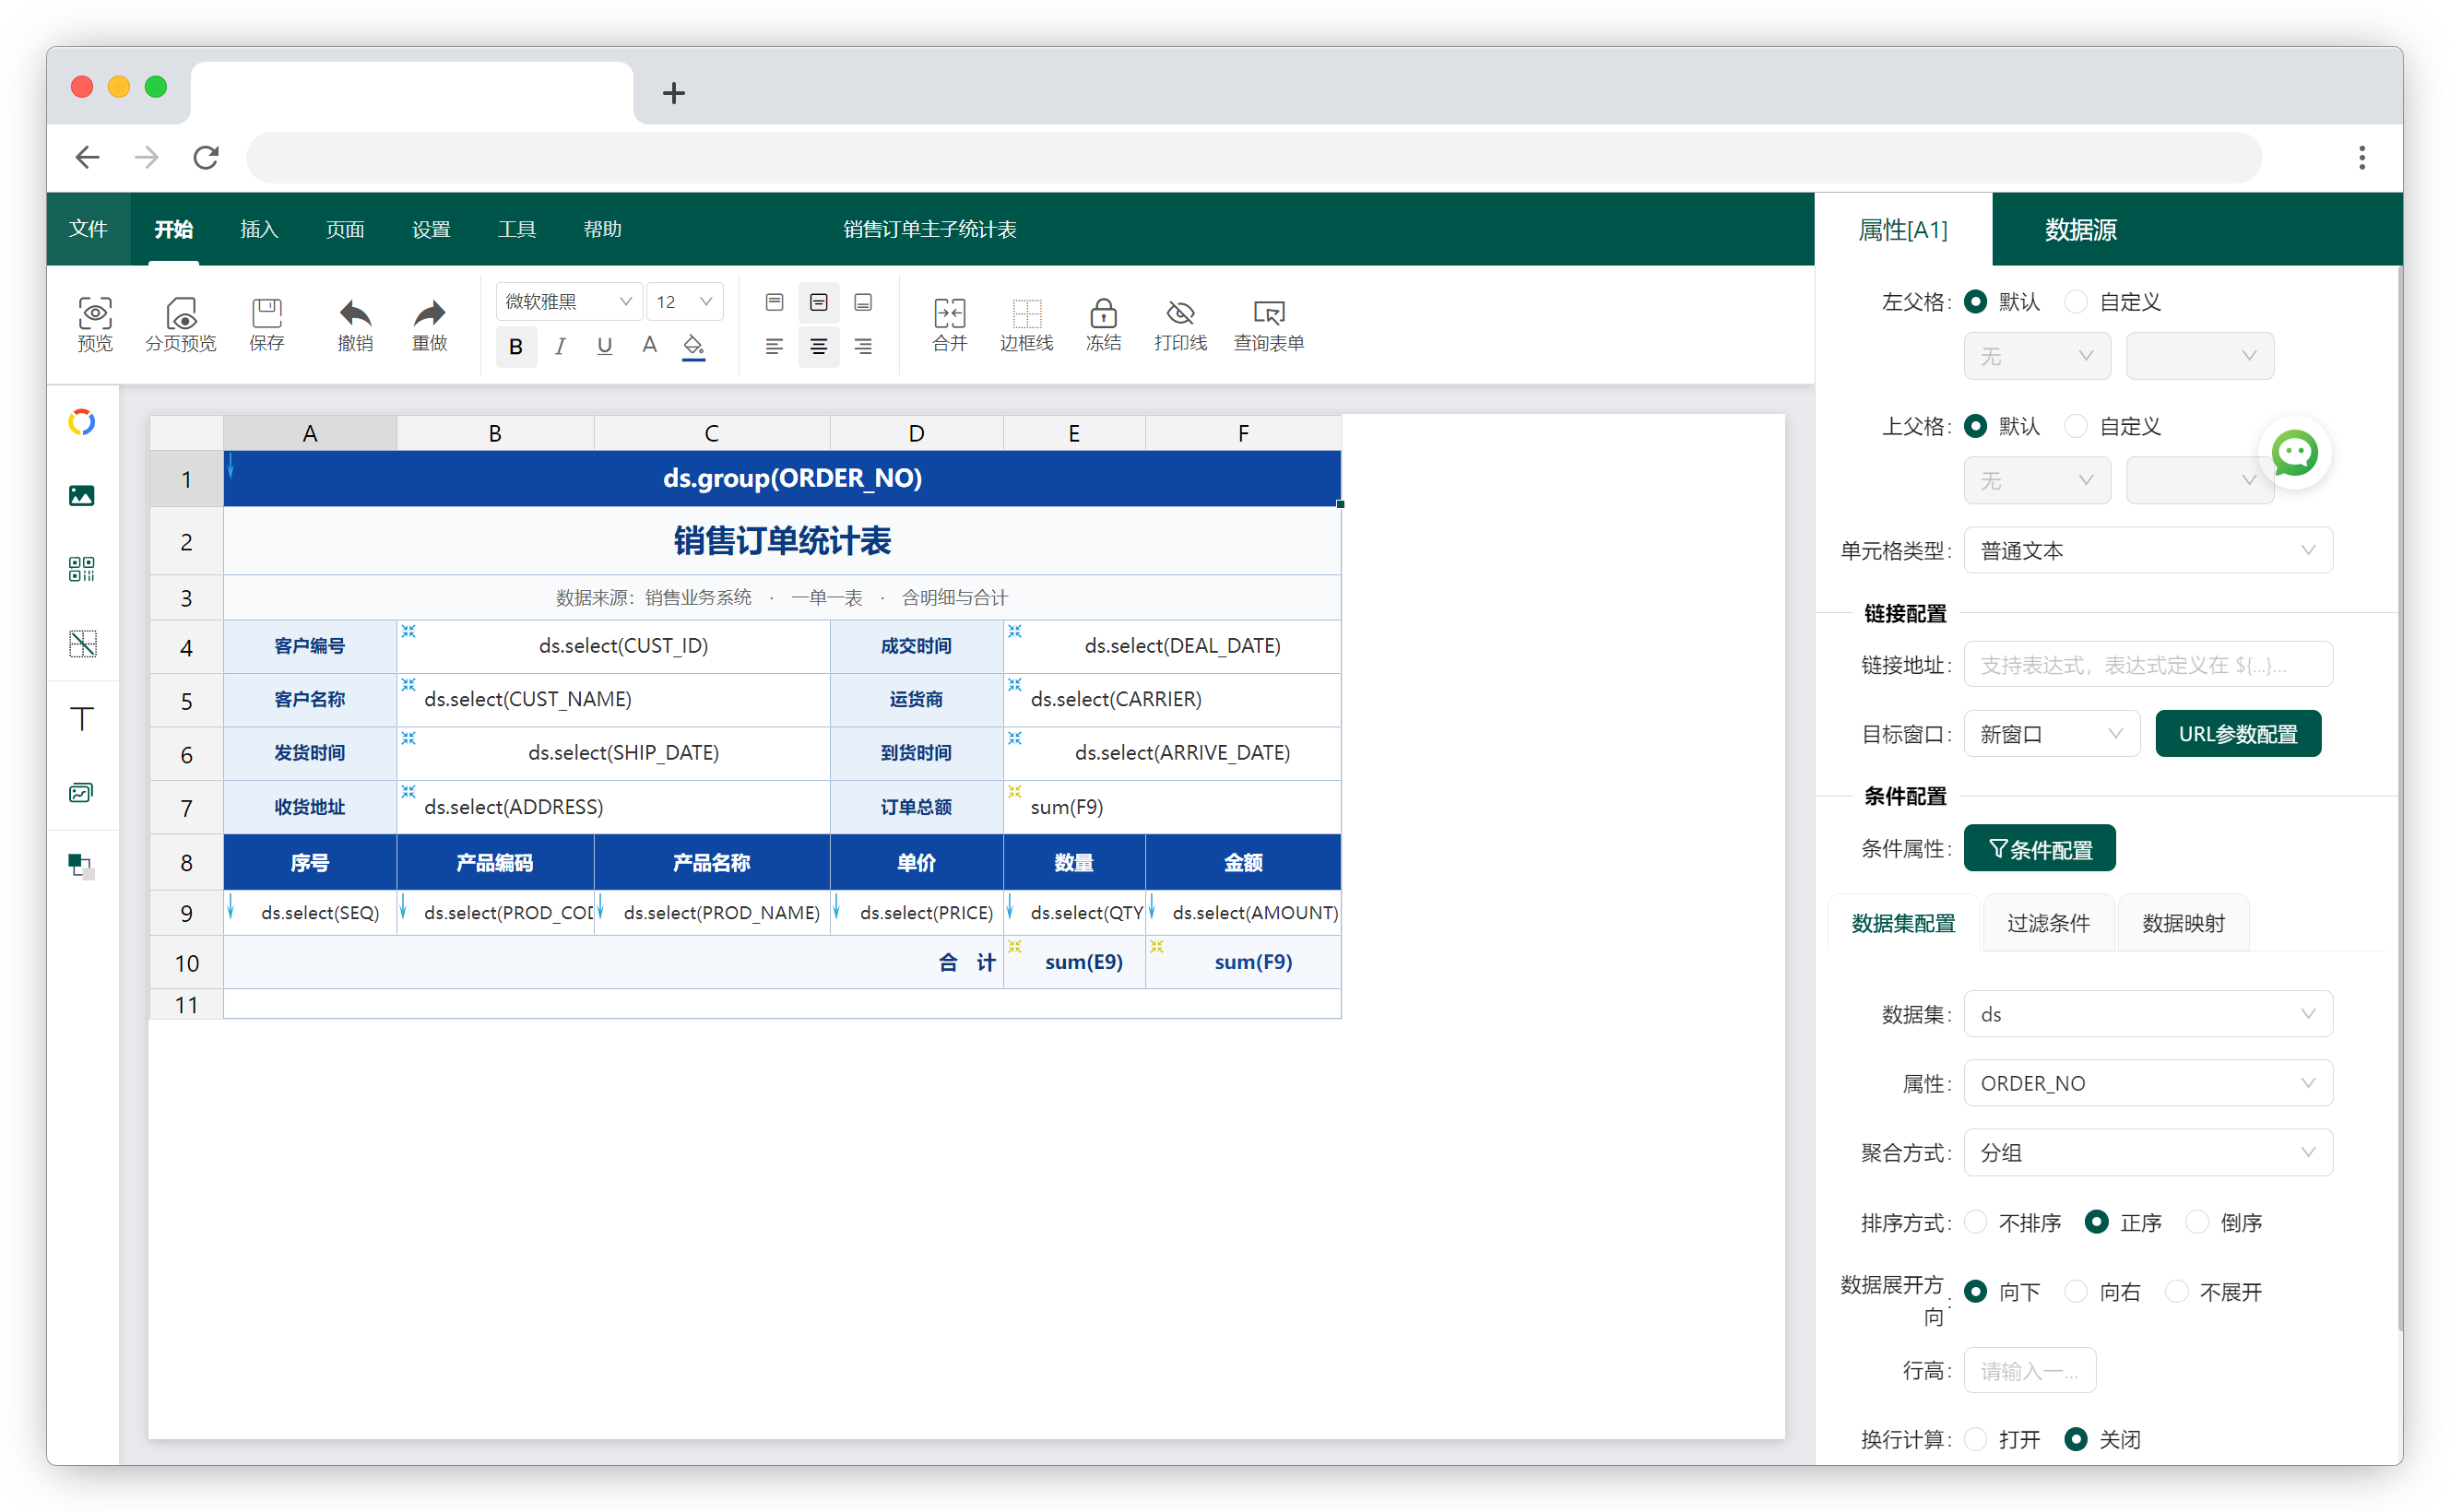Switch to the 数据源 tab
This screenshot has height=1512, width=2450.
click(x=2080, y=229)
